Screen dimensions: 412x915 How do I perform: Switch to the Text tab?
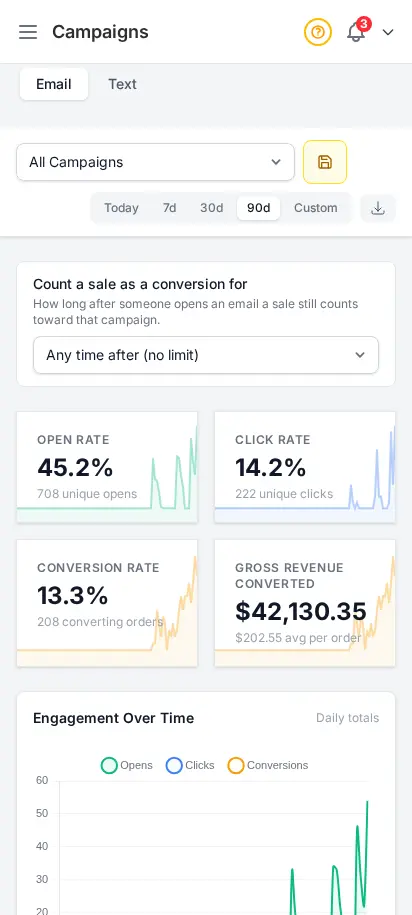[x=123, y=84]
